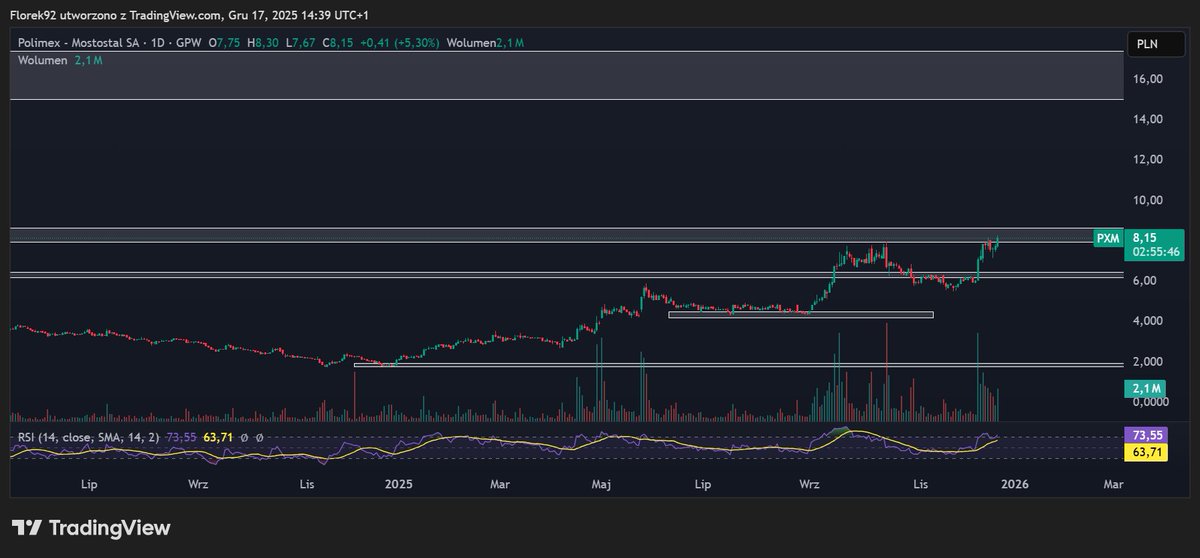
Task: Click the low value L7,67 in header
Action: (x=301, y=43)
